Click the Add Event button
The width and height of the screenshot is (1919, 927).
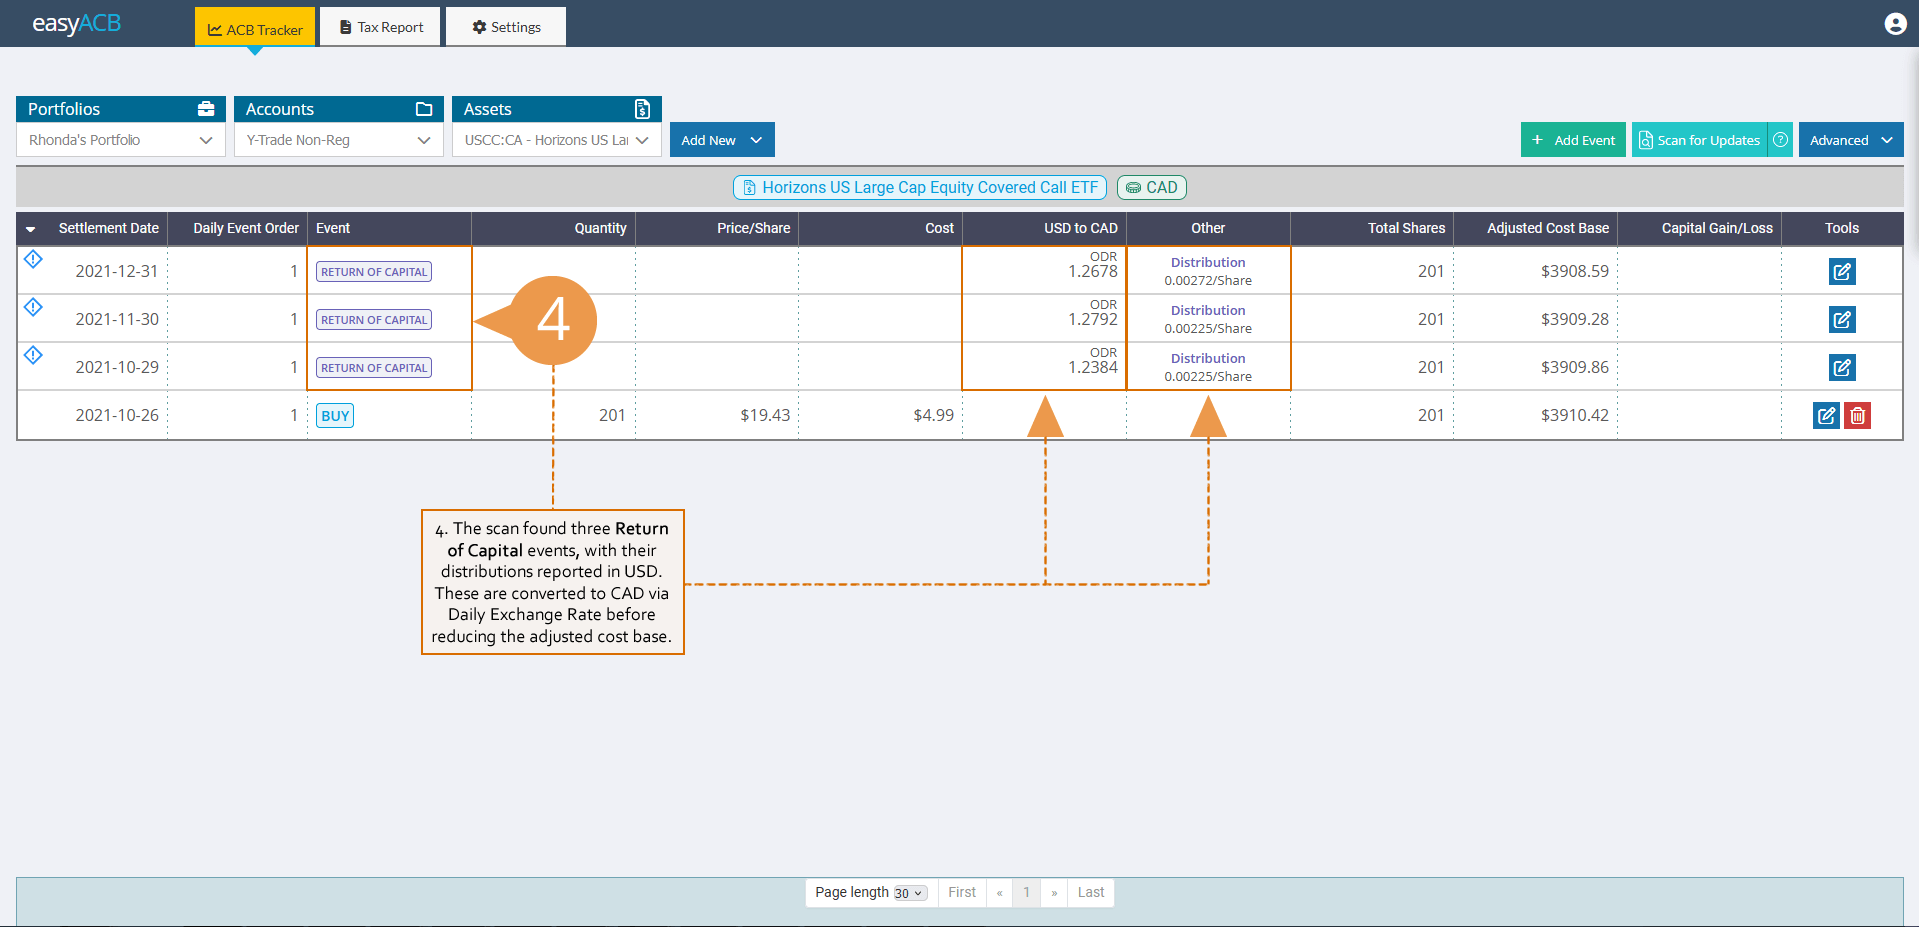1573,140
